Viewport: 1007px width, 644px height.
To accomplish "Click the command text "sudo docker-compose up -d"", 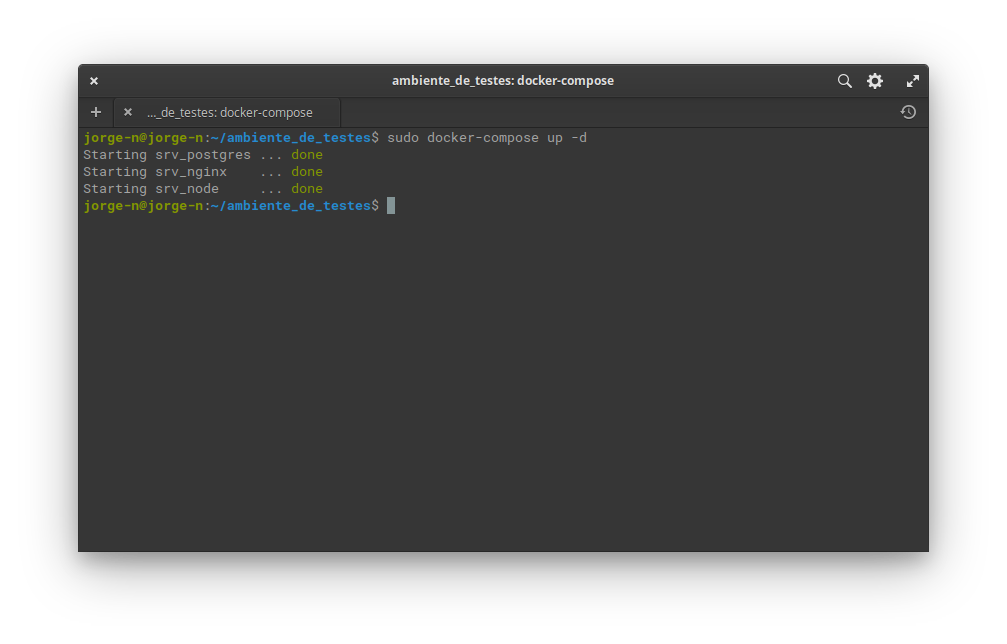I will pos(487,138).
